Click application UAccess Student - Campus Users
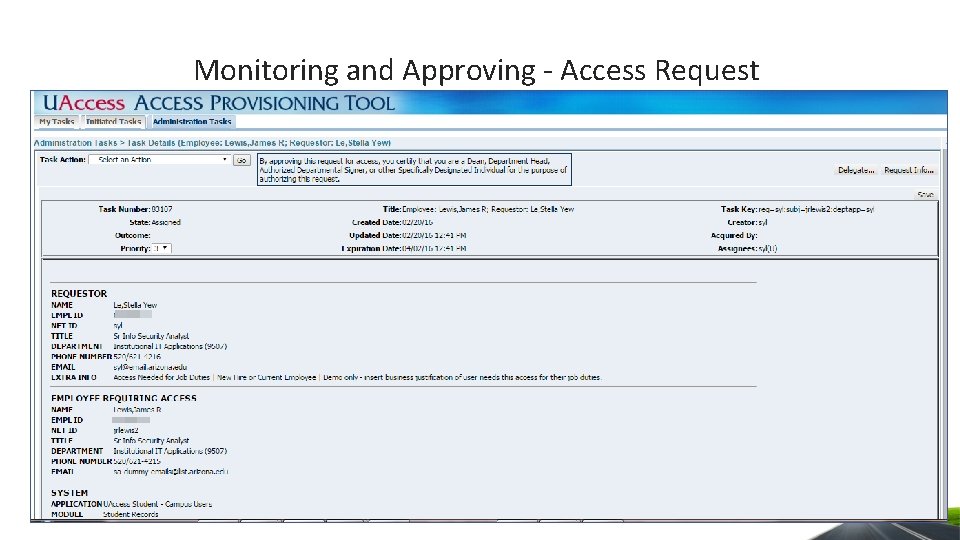 coord(158,504)
